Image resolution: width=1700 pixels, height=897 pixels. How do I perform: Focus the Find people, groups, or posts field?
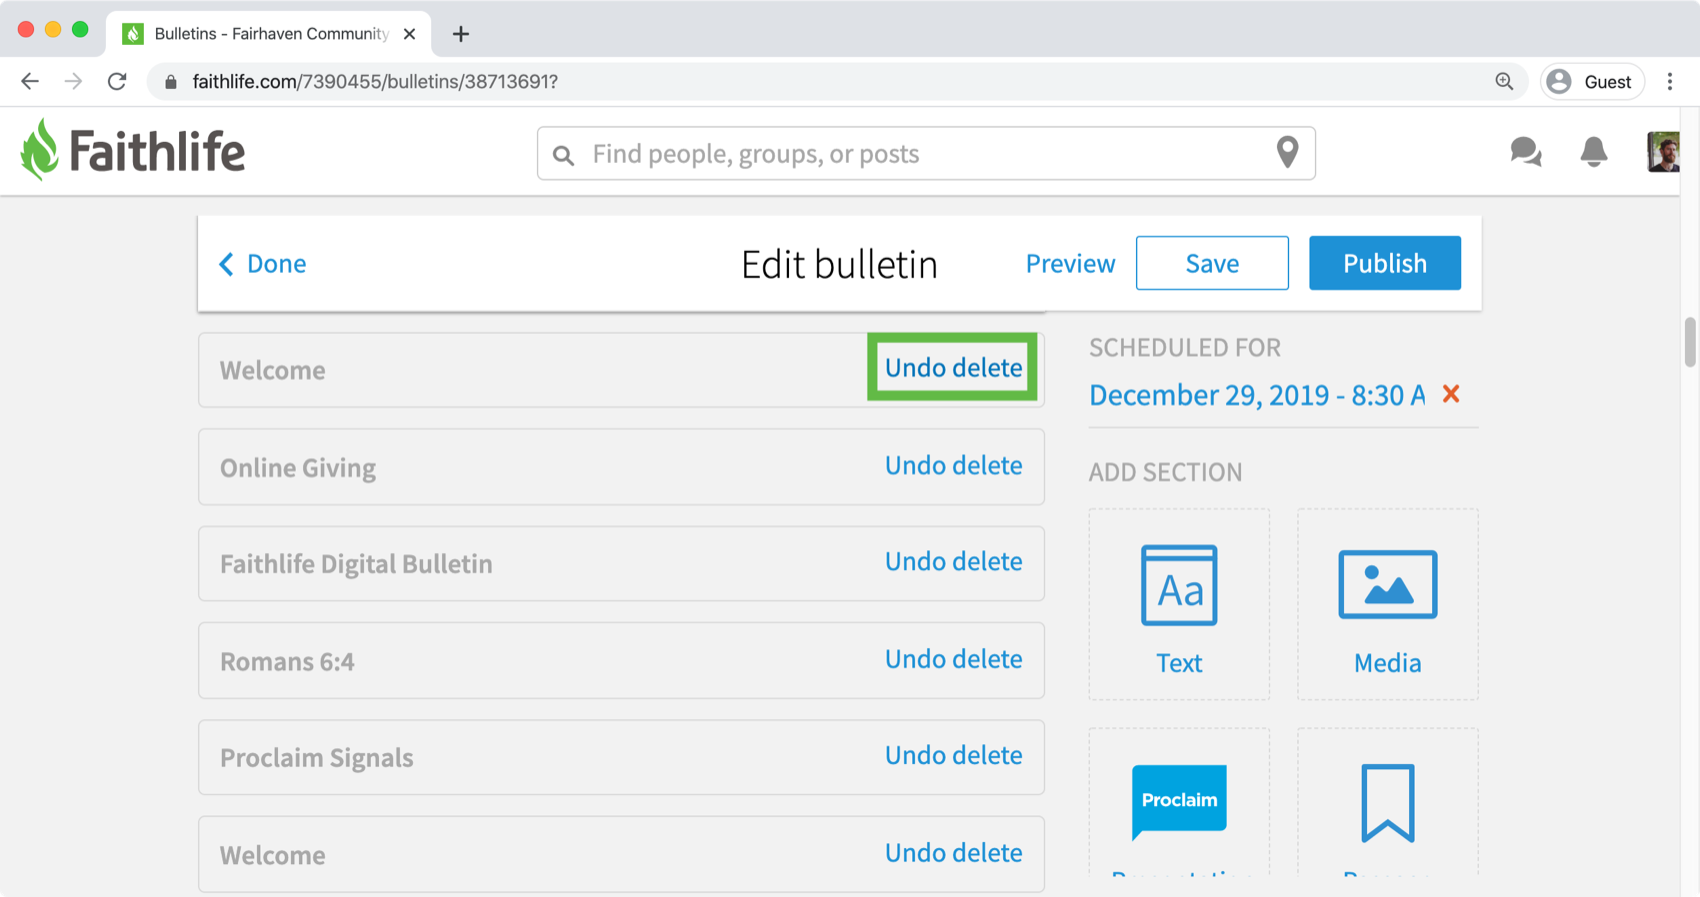tap(926, 153)
